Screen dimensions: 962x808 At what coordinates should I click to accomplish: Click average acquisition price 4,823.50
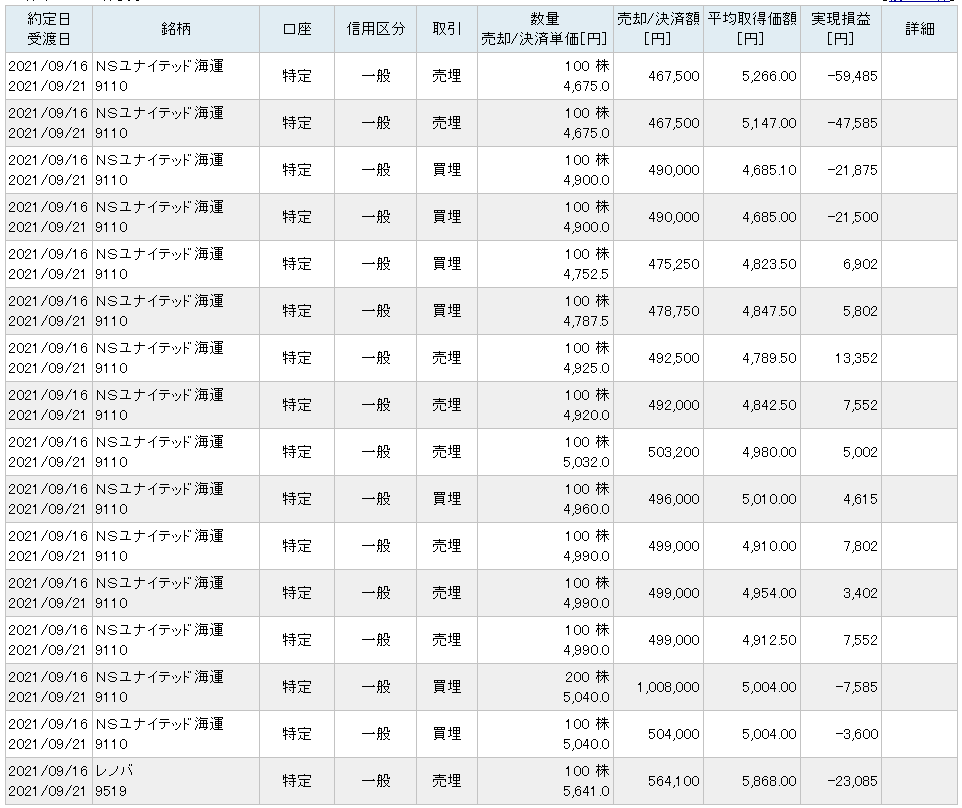tap(769, 264)
